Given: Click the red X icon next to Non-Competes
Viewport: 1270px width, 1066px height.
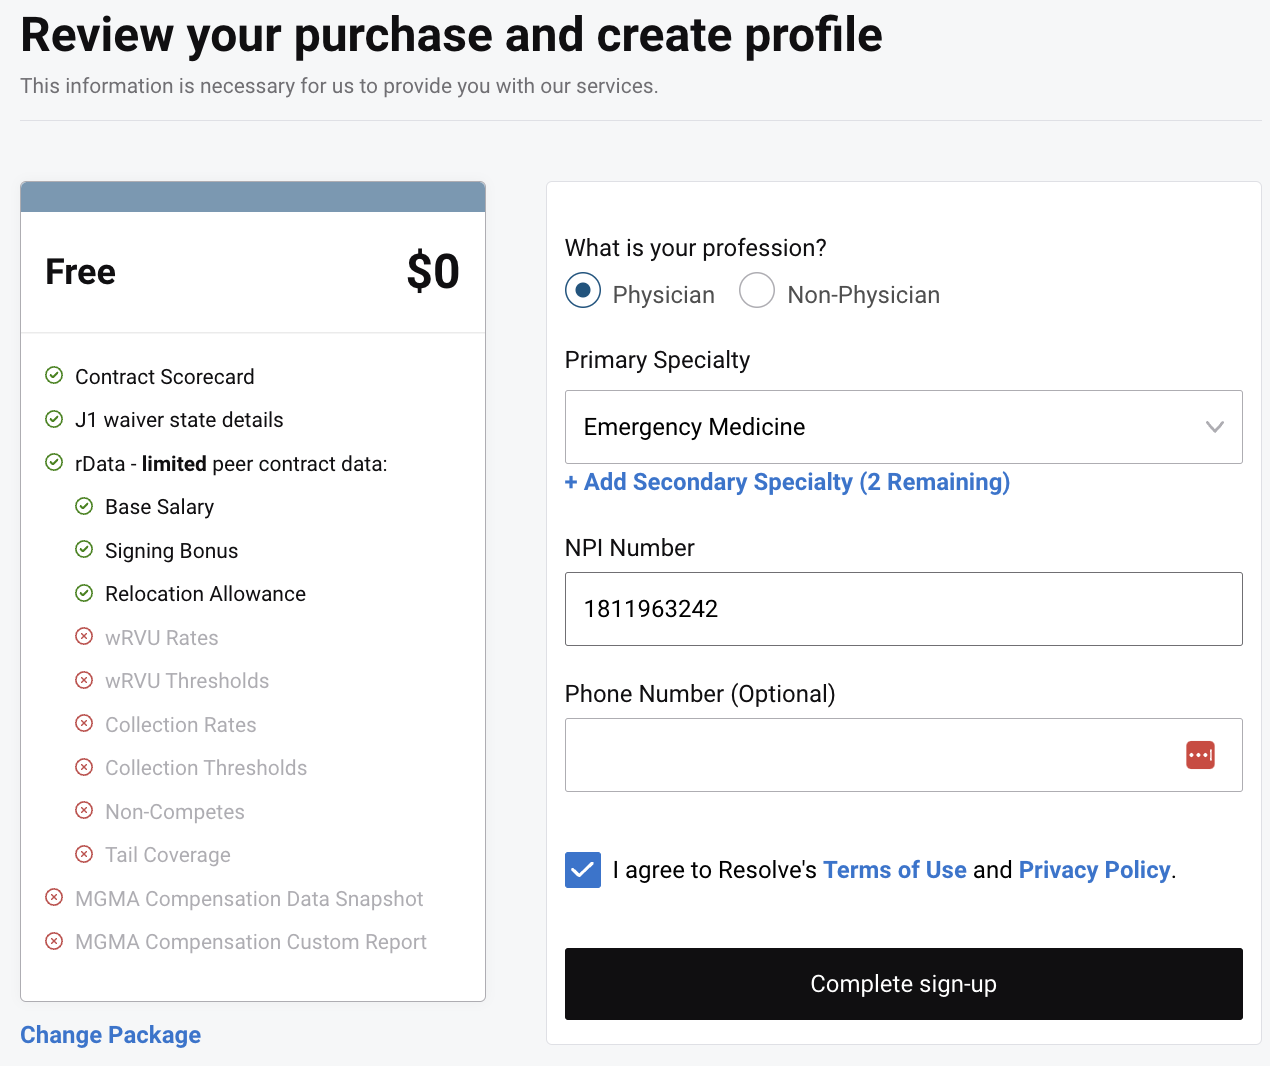Looking at the screenshot, I should click(x=84, y=811).
